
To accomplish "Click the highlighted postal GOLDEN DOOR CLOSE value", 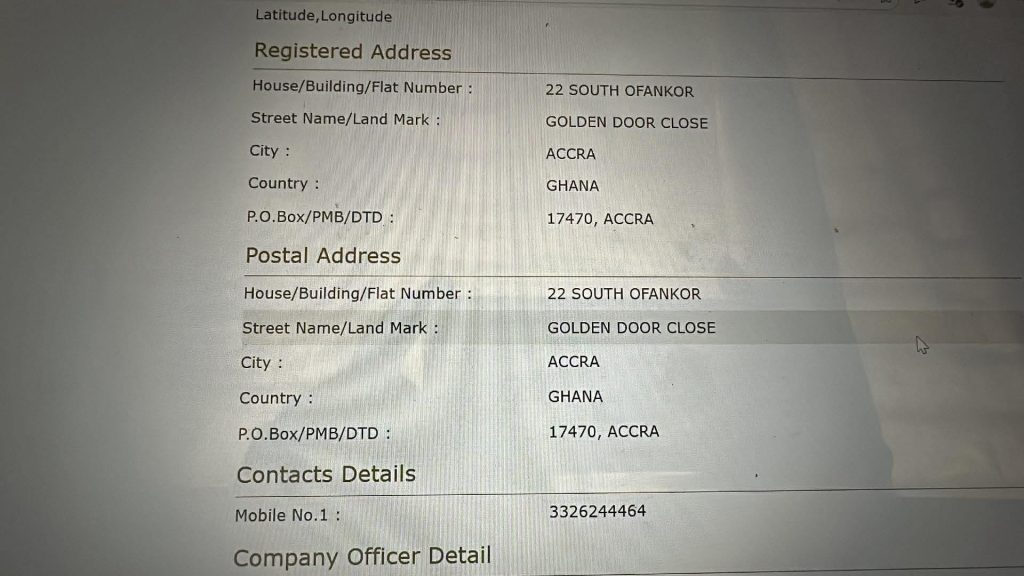I will click(631, 328).
